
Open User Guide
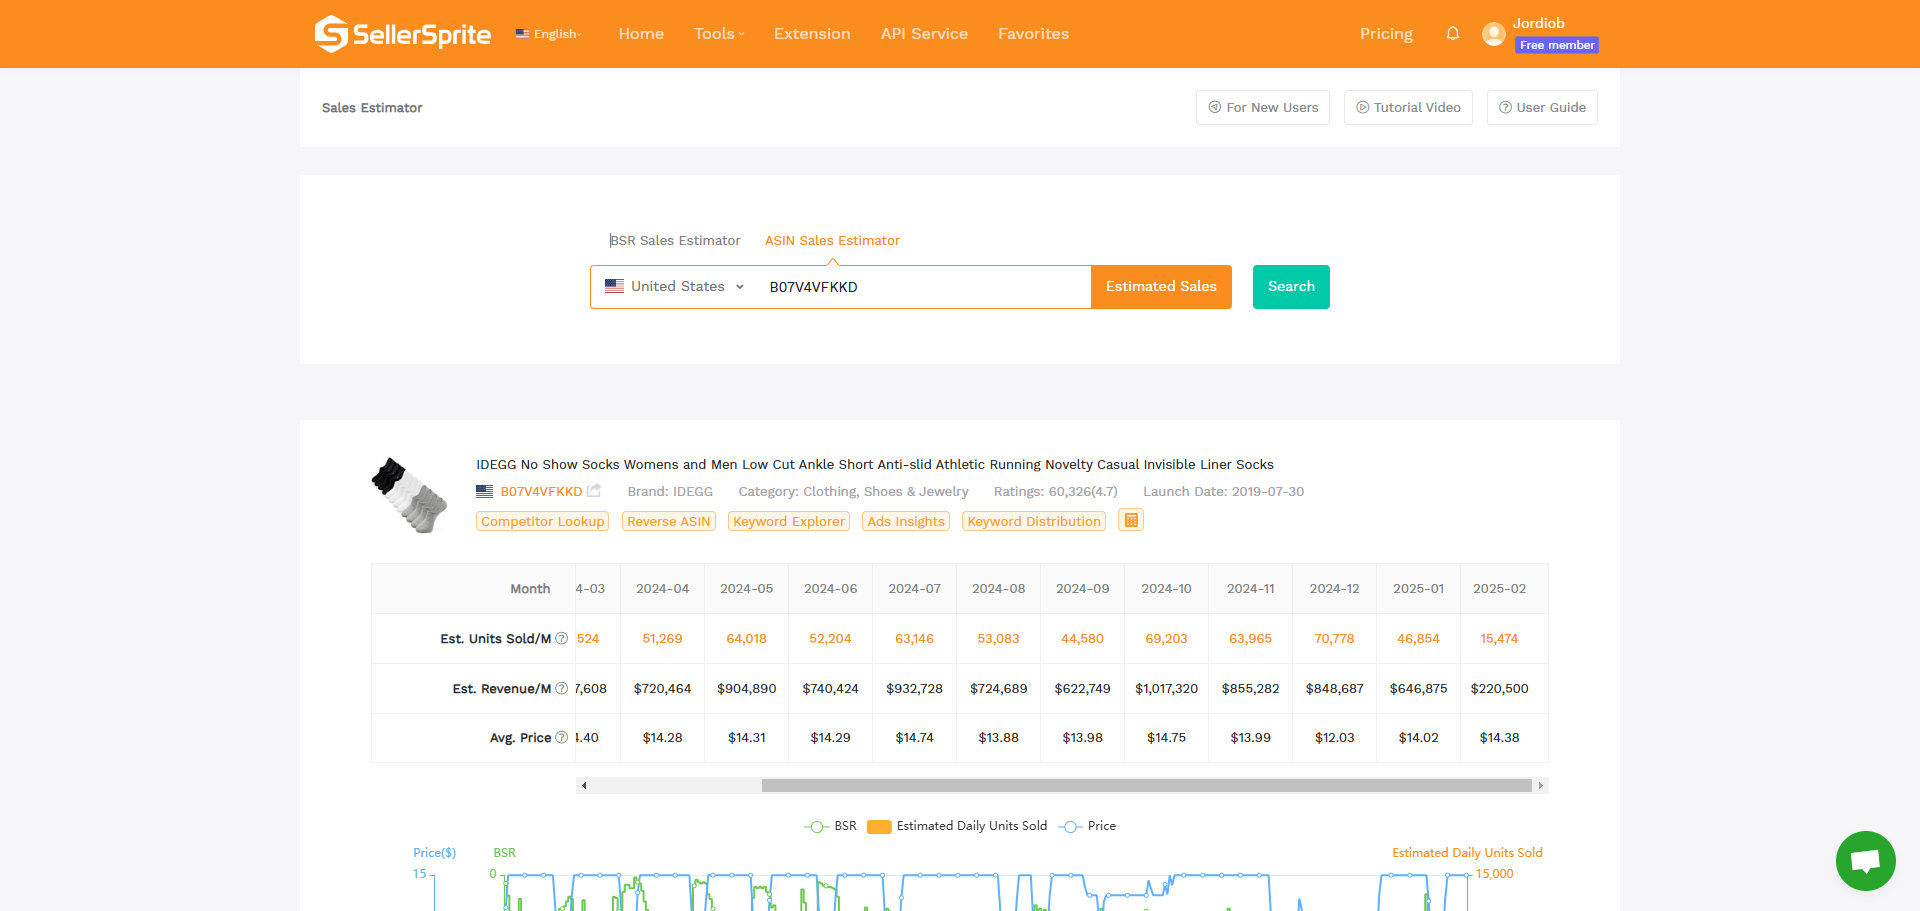point(1542,108)
